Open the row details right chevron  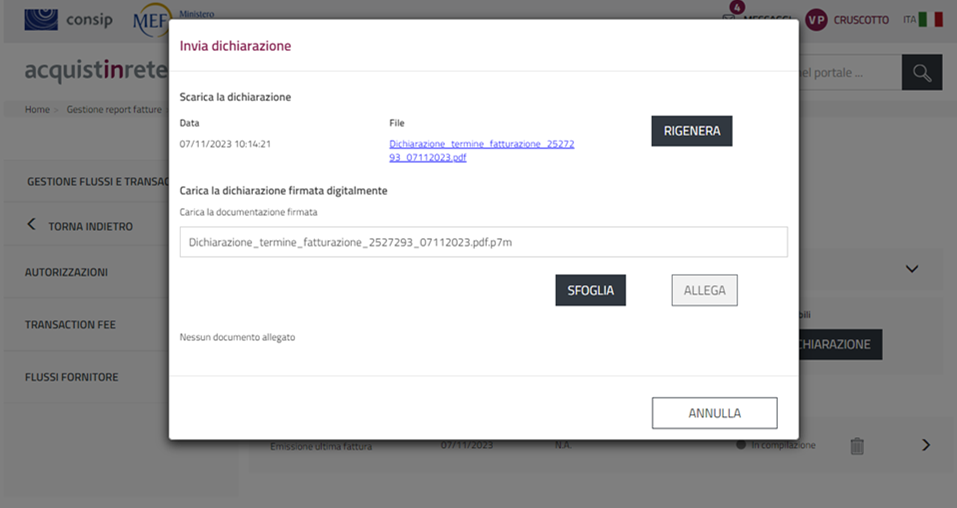[925, 445]
